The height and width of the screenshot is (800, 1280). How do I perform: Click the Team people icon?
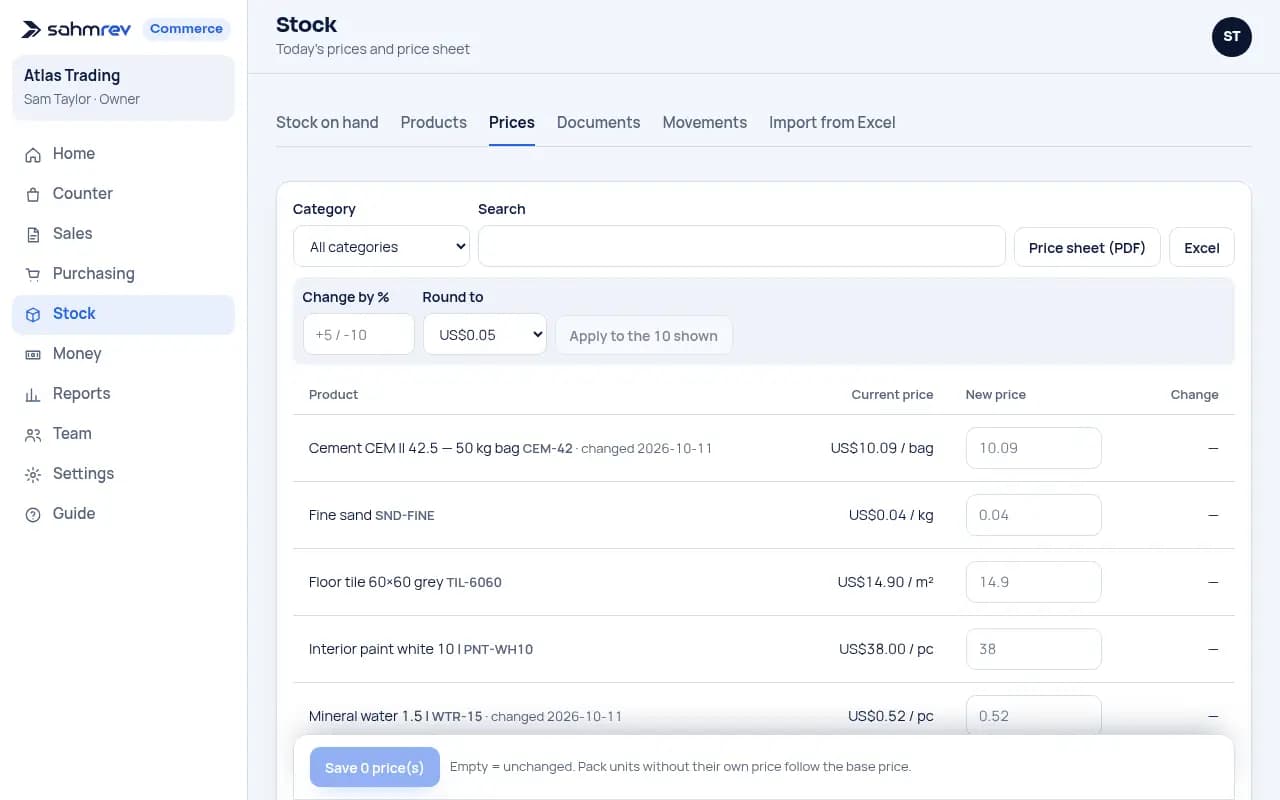33,434
